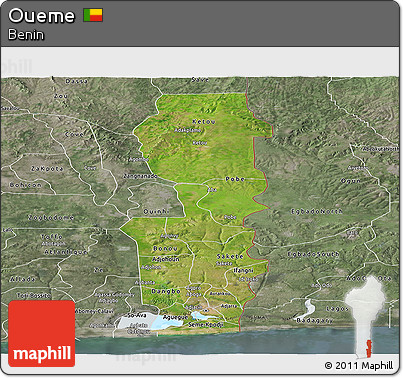The image size is (403, 378).
Task: Click the Allada label
Action: pos(22,279)
